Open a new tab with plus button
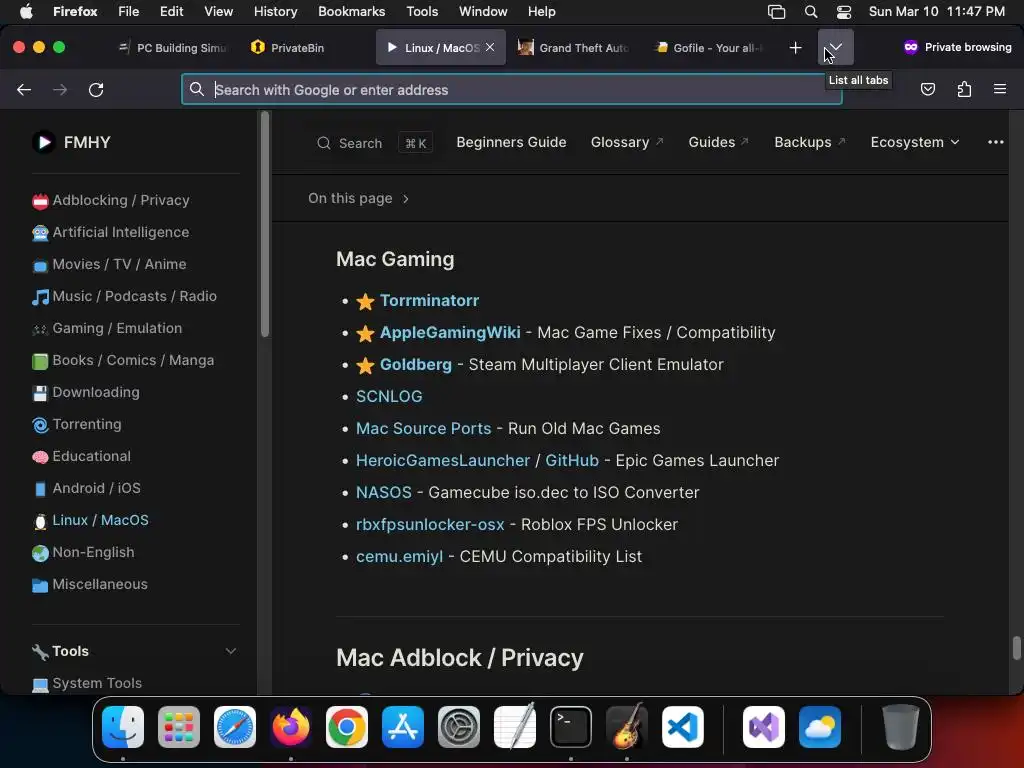 [x=795, y=48]
